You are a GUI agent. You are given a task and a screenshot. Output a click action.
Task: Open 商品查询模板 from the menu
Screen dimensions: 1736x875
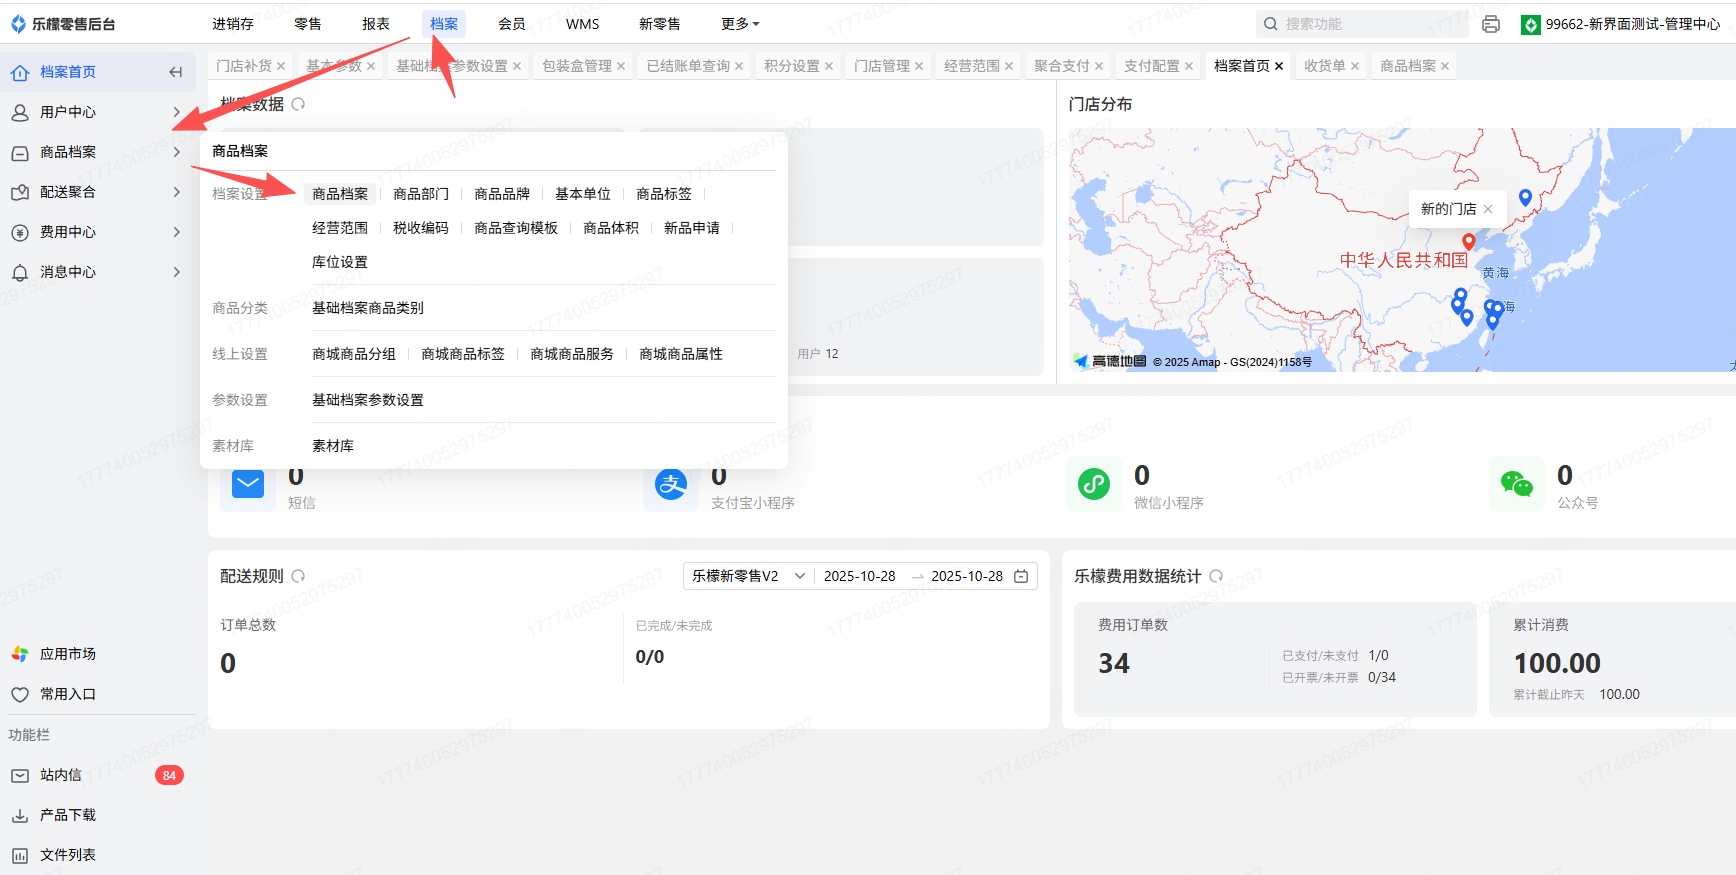click(x=516, y=228)
